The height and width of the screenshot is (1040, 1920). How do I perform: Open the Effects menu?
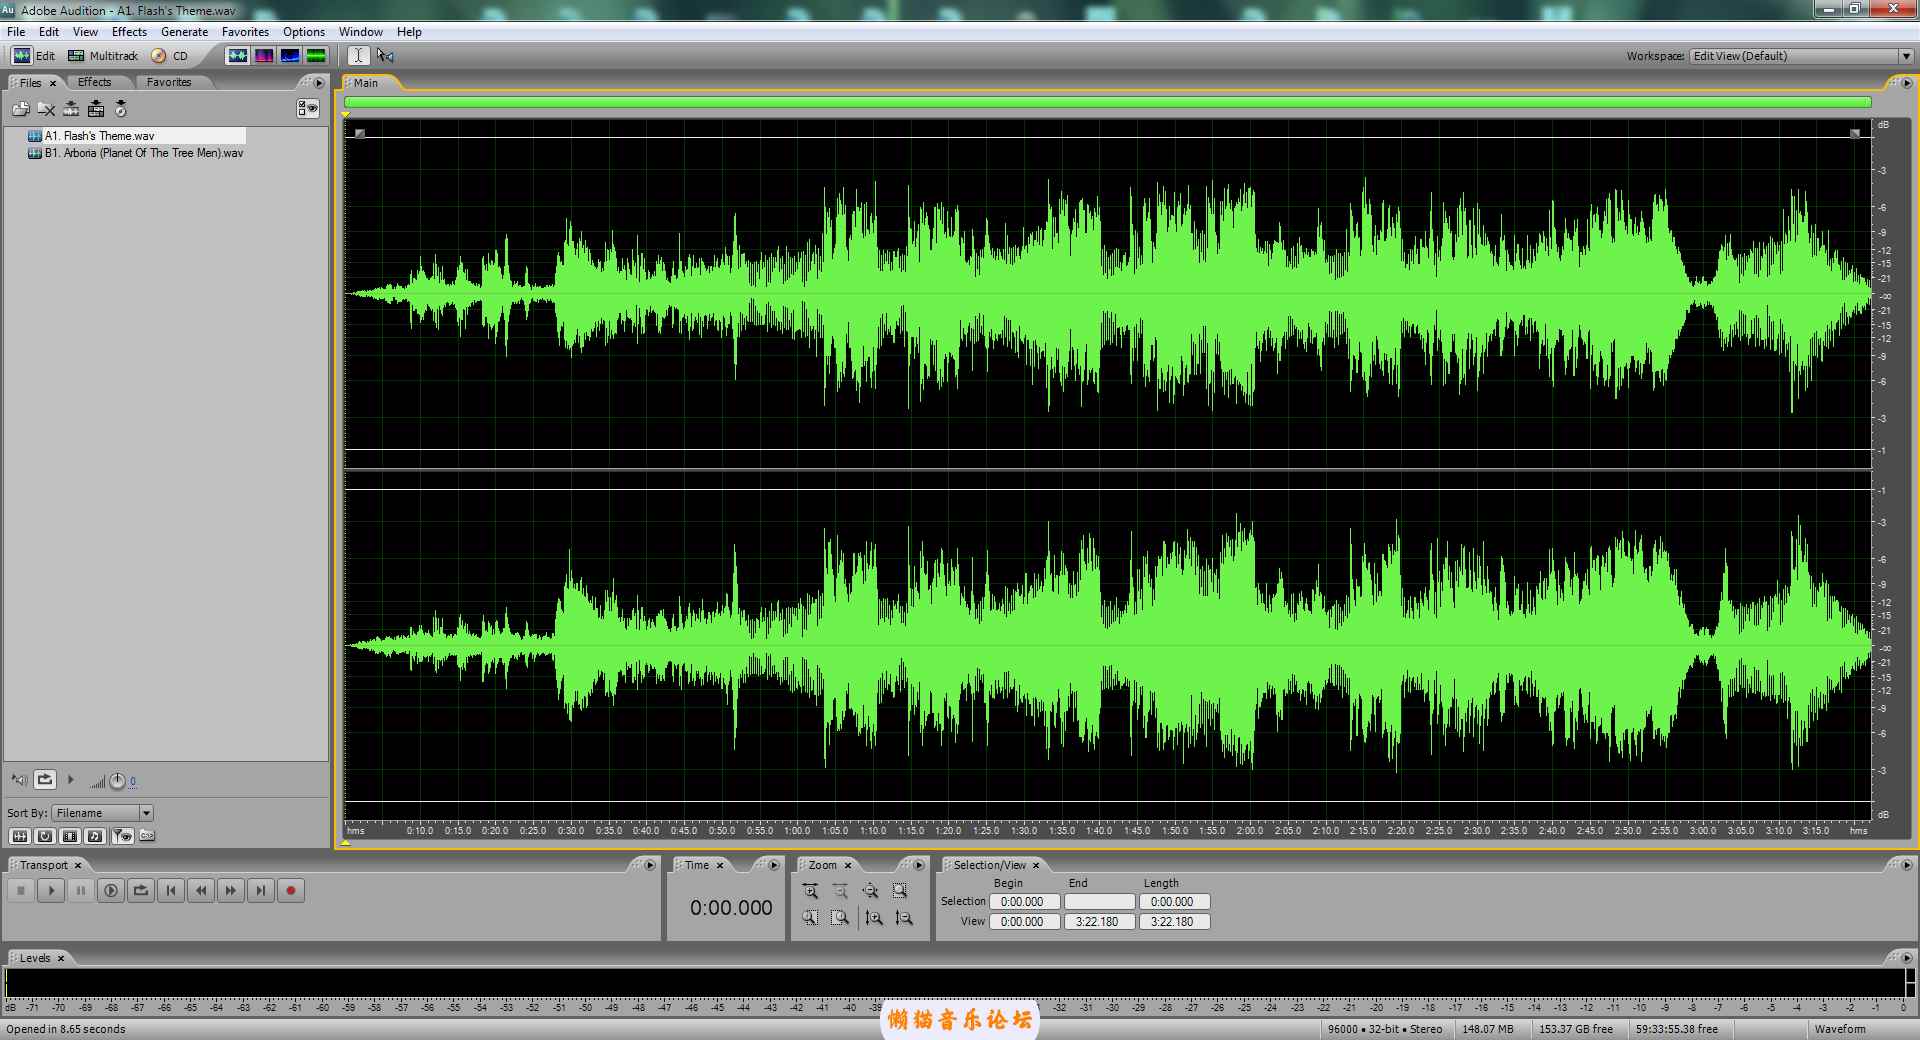129,32
